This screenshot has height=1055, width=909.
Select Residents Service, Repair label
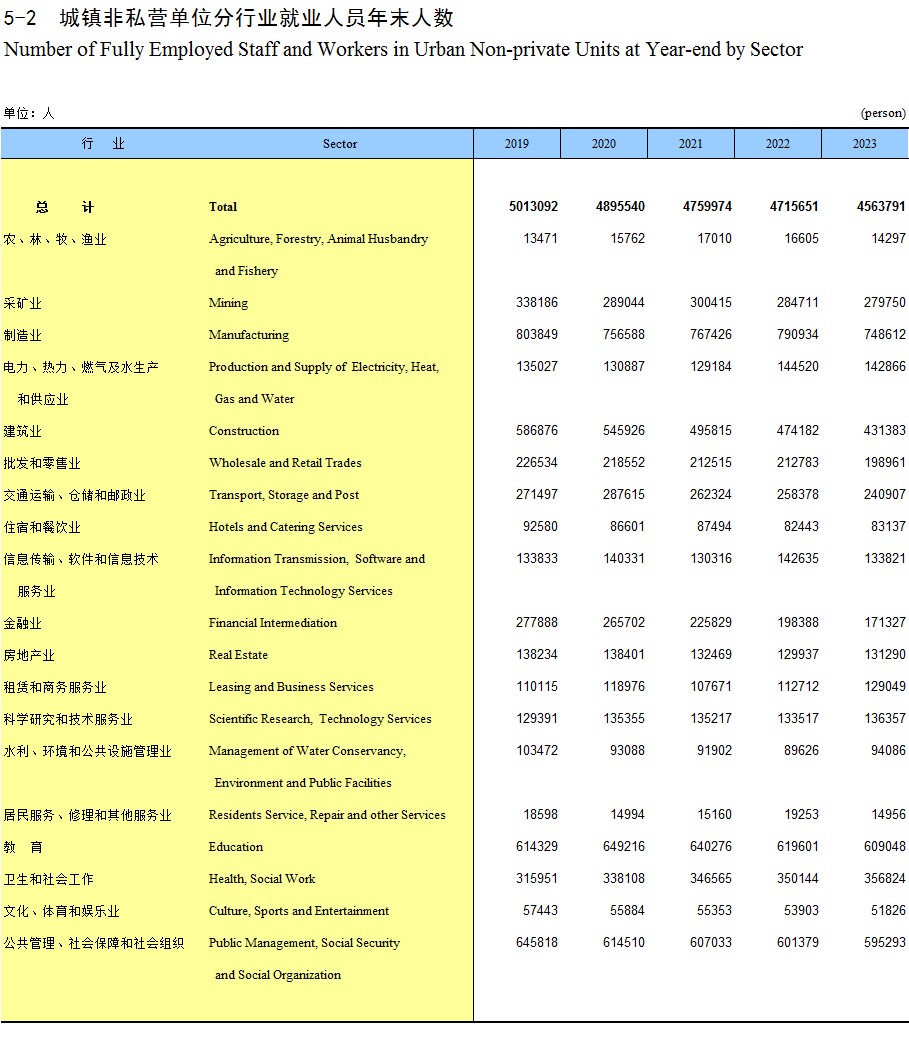click(x=327, y=815)
